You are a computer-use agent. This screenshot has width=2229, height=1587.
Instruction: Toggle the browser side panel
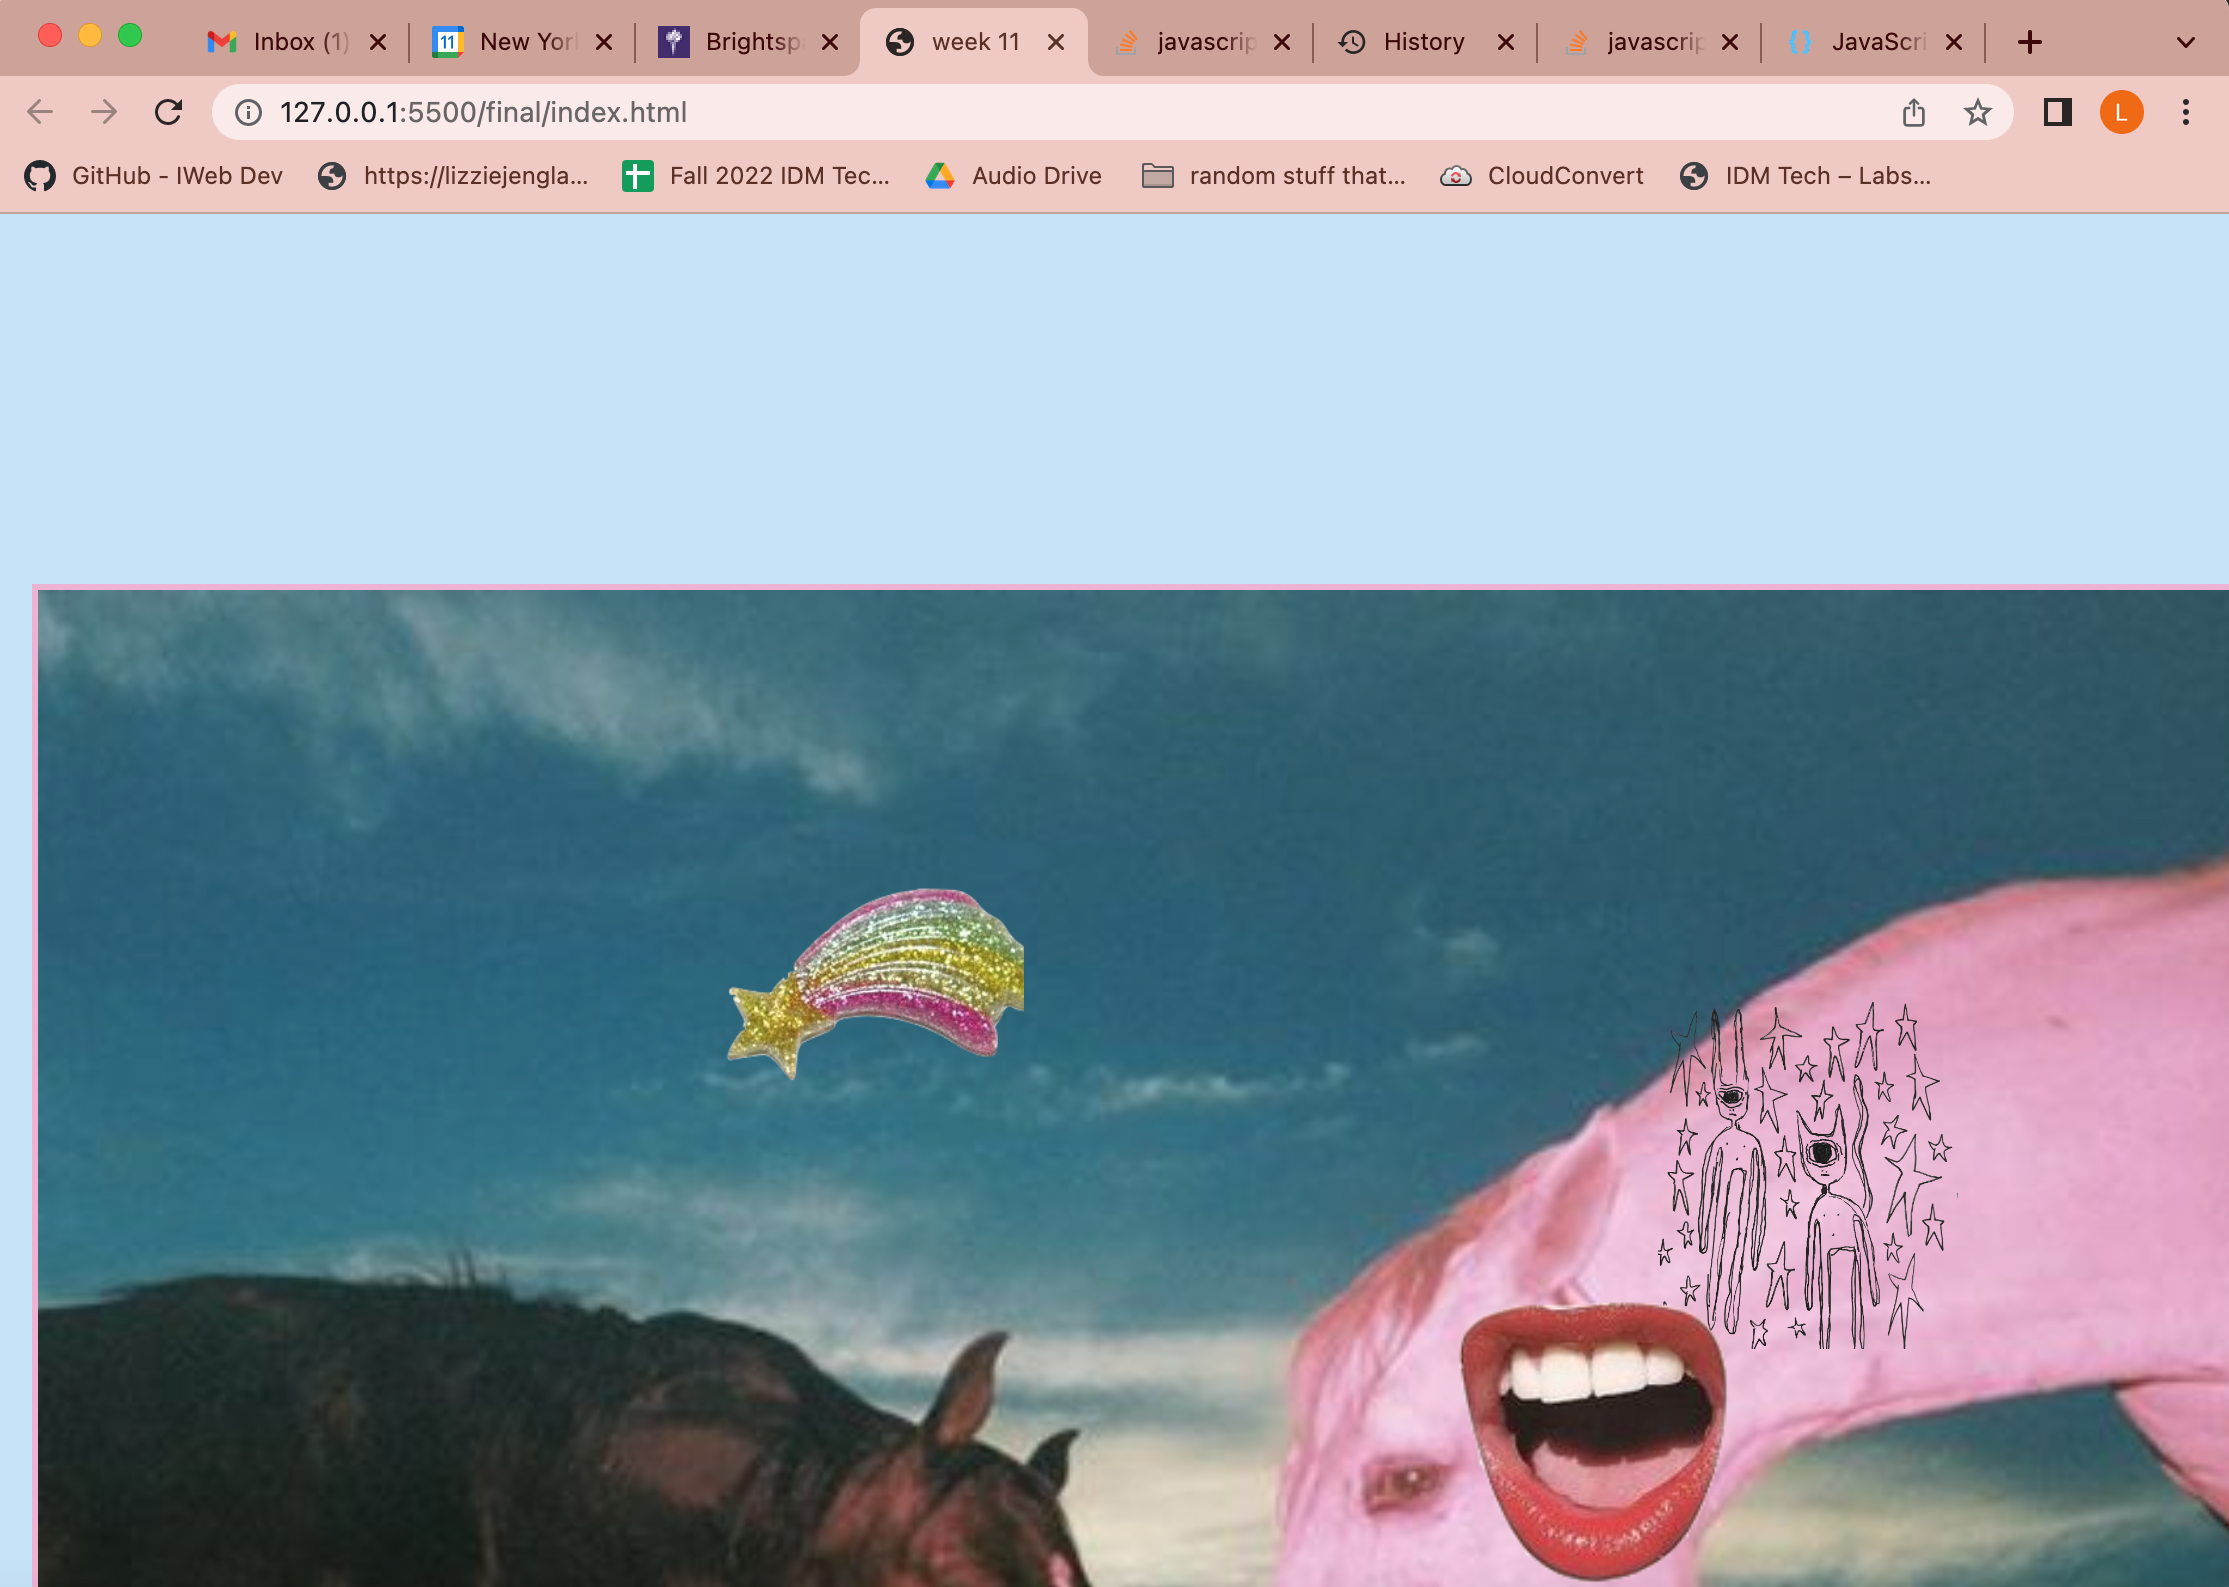pos(2057,112)
